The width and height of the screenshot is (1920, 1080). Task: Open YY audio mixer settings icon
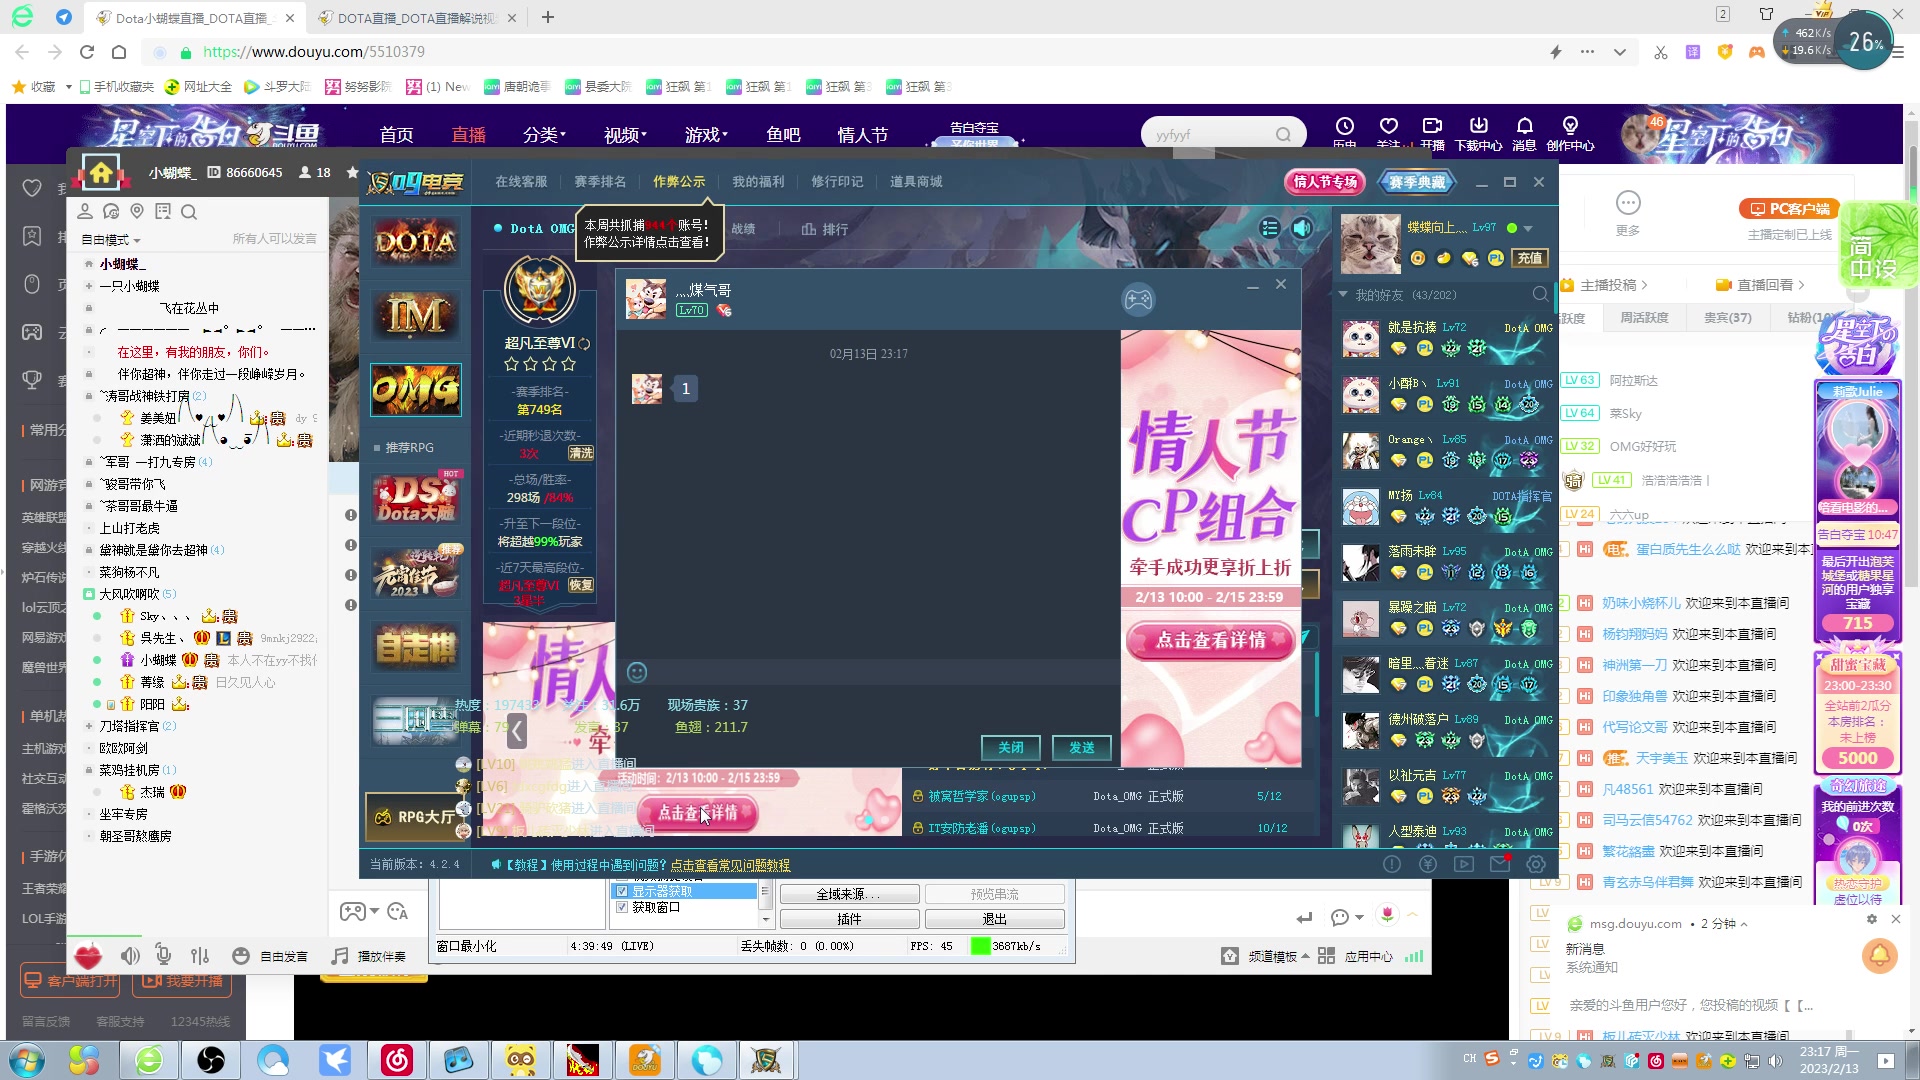pos(200,955)
